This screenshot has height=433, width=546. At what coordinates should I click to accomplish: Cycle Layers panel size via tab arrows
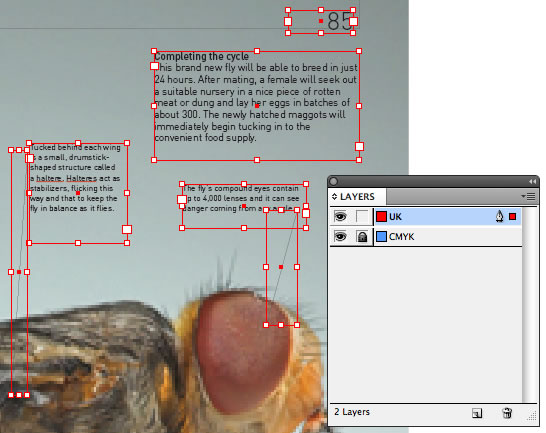[x=334, y=196]
